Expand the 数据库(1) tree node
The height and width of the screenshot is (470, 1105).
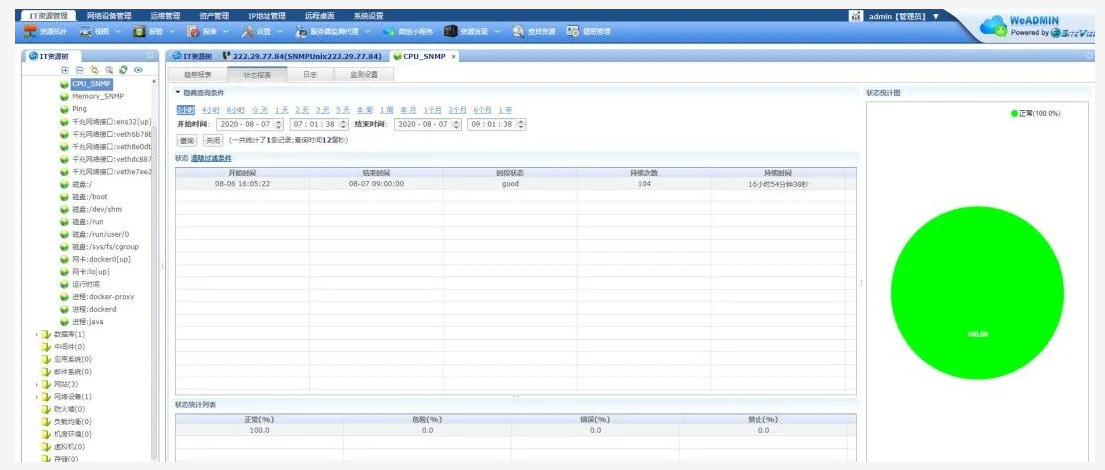click(x=37, y=334)
